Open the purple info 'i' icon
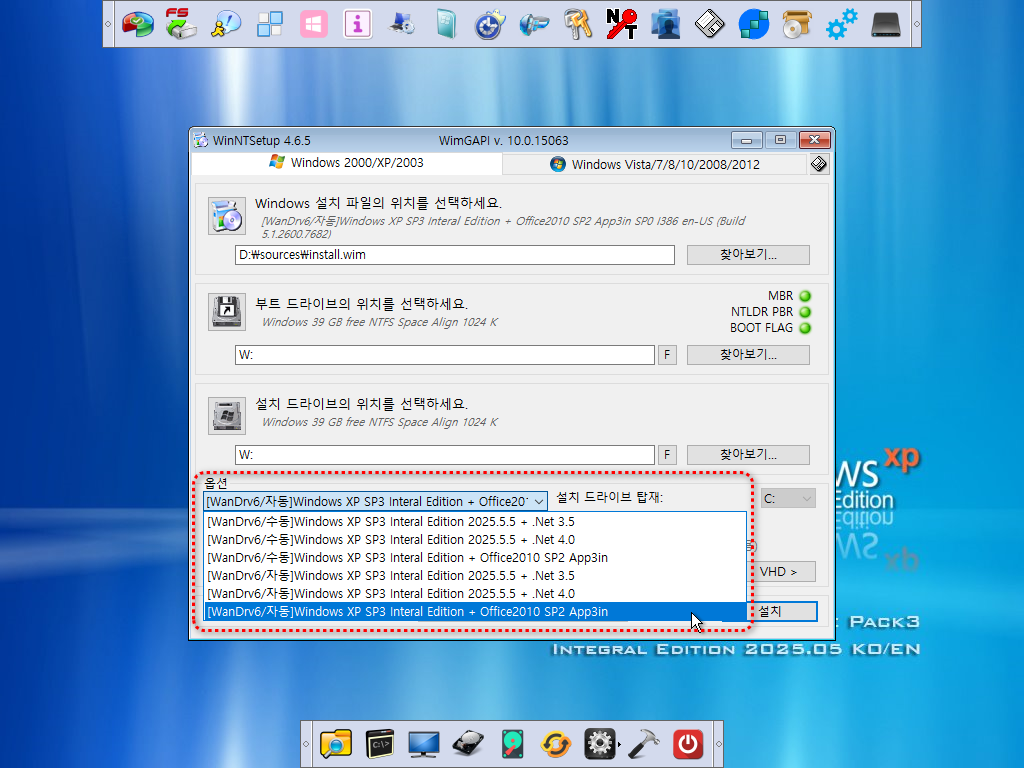The width and height of the screenshot is (1024, 768). coord(358,24)
